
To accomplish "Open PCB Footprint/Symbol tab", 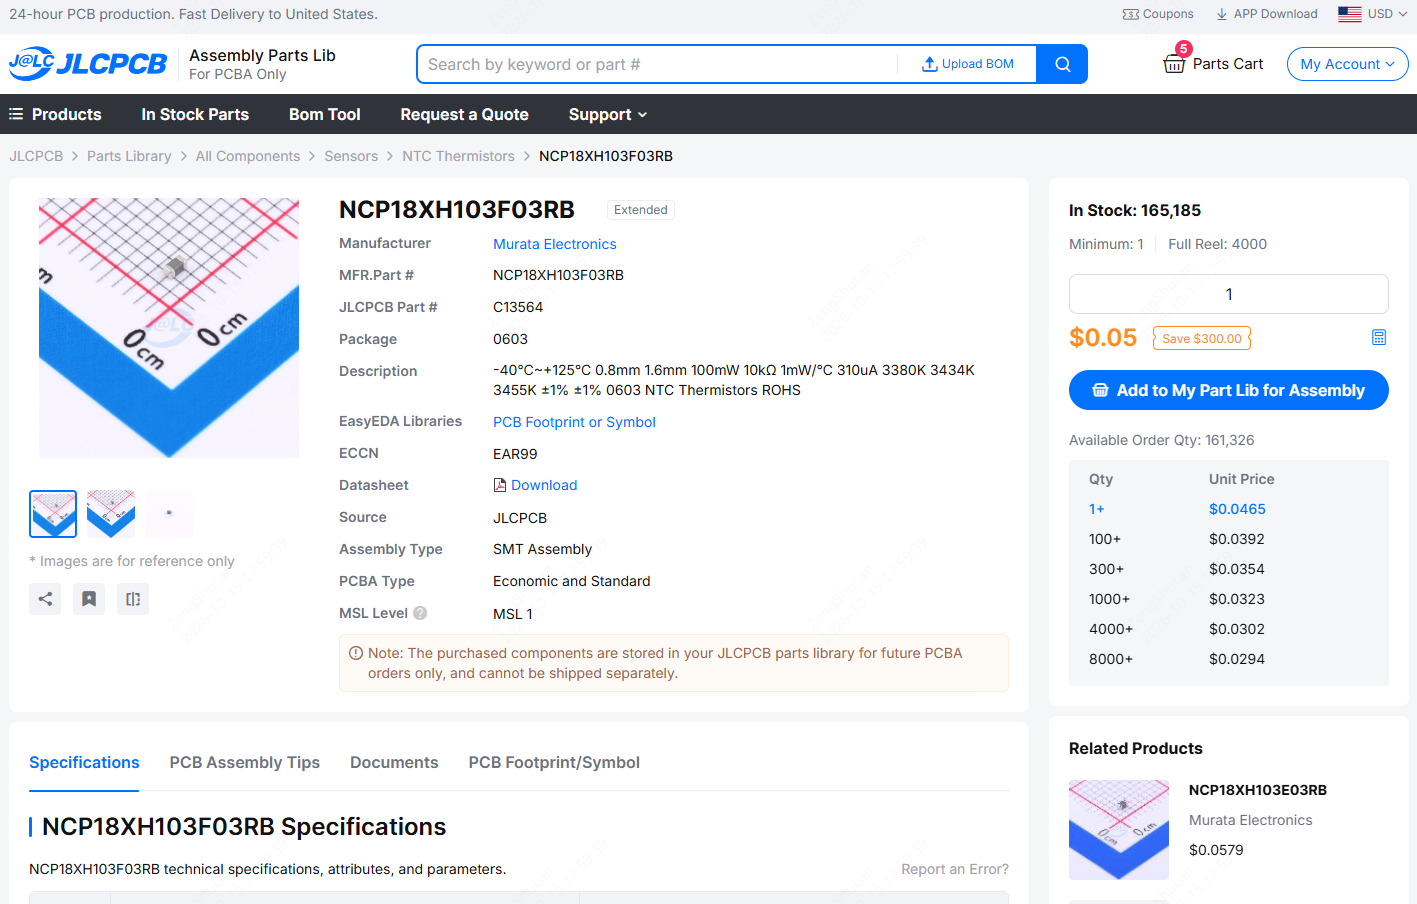I will [x=554, y=762].
